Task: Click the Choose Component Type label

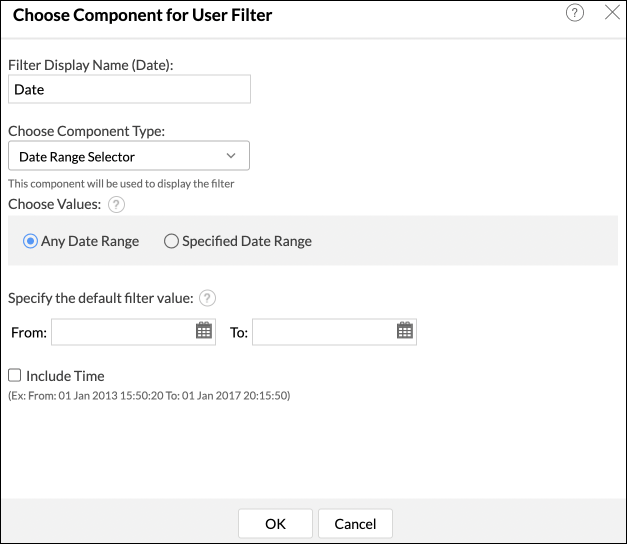Action: (x=87, y=131)
